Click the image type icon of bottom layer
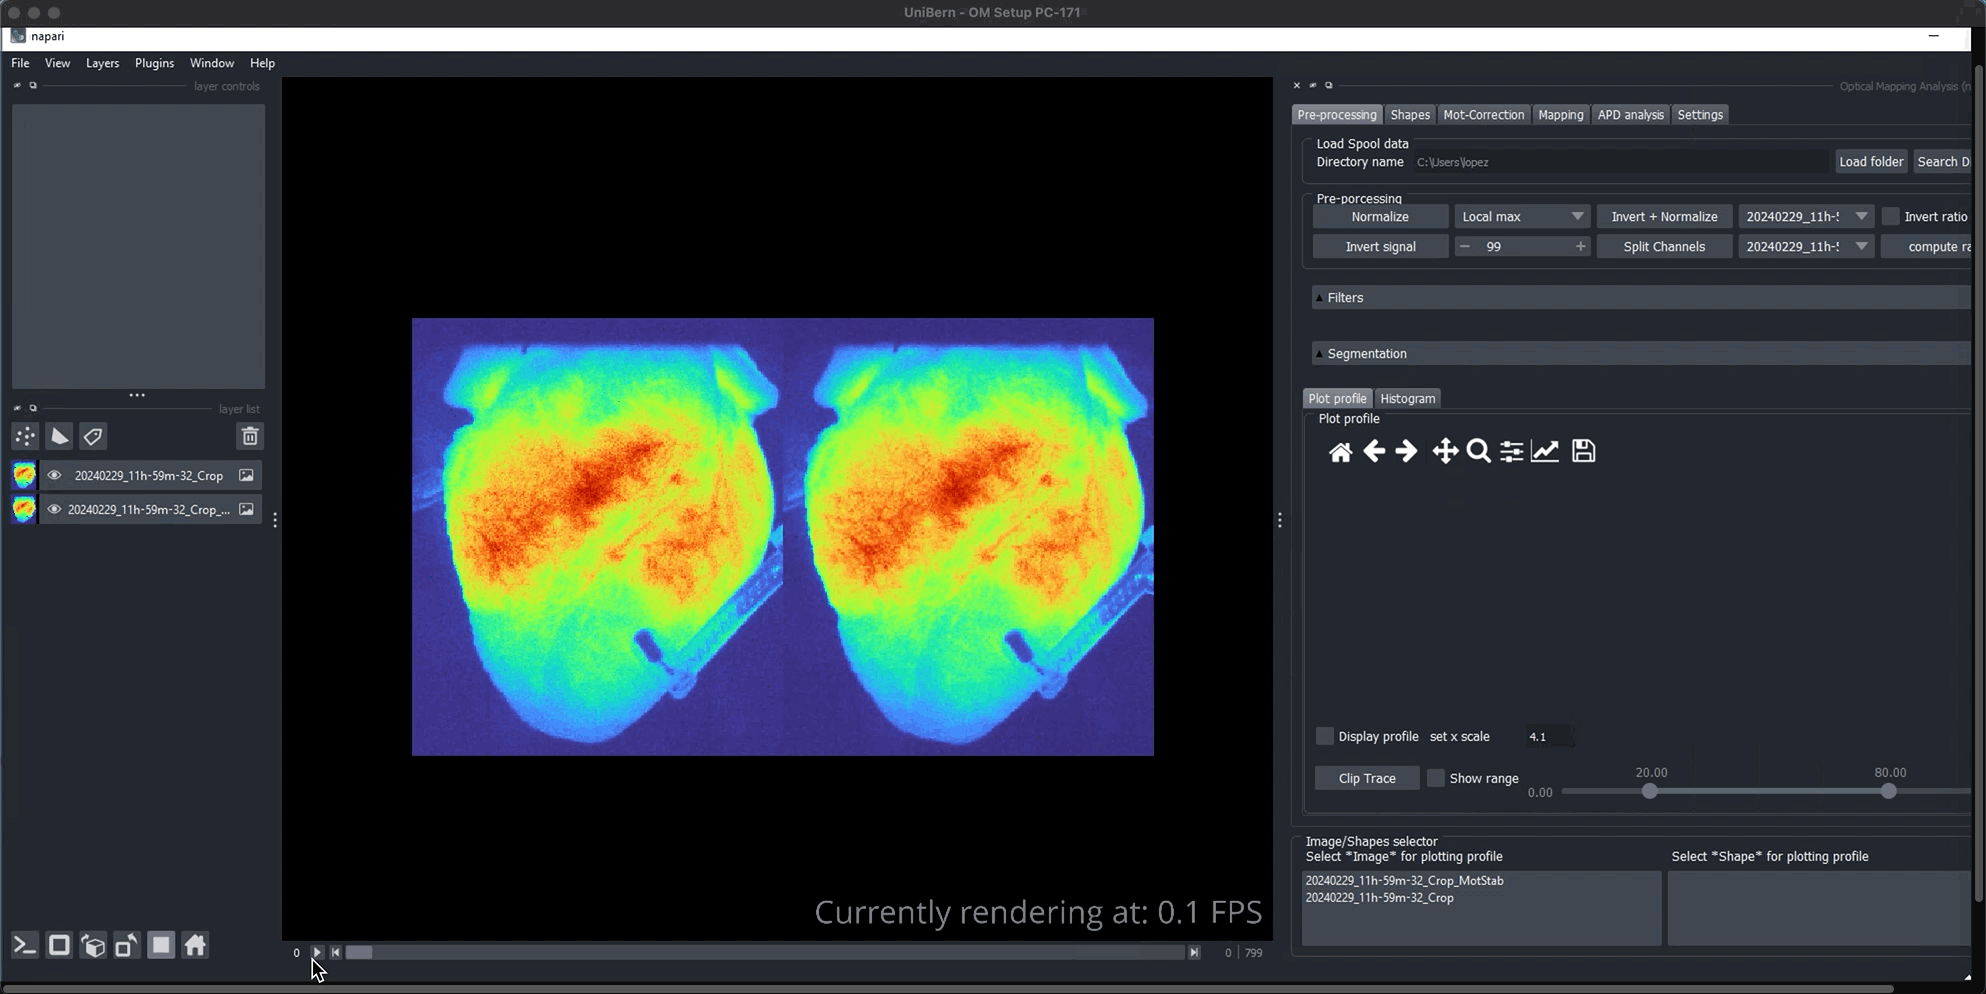Image resolution: width=1986 pixels, height=994 pixels. 246,510
